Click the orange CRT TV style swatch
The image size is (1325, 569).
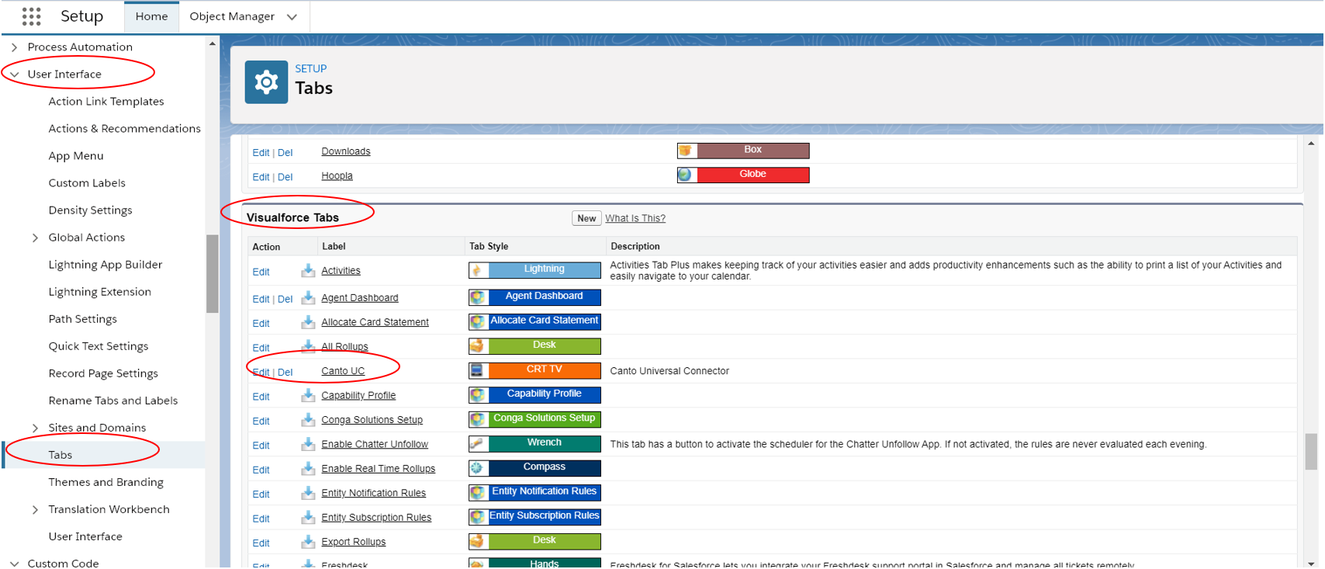tap(544, 370)
